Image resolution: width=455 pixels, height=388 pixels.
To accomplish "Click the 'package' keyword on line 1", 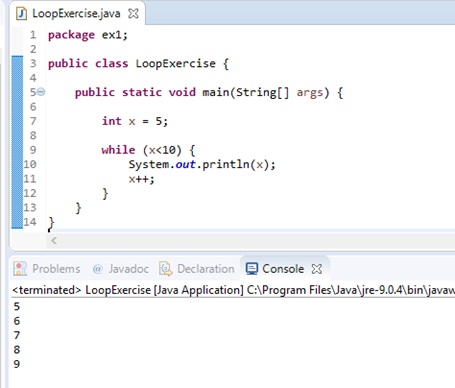I will point(71,35).
